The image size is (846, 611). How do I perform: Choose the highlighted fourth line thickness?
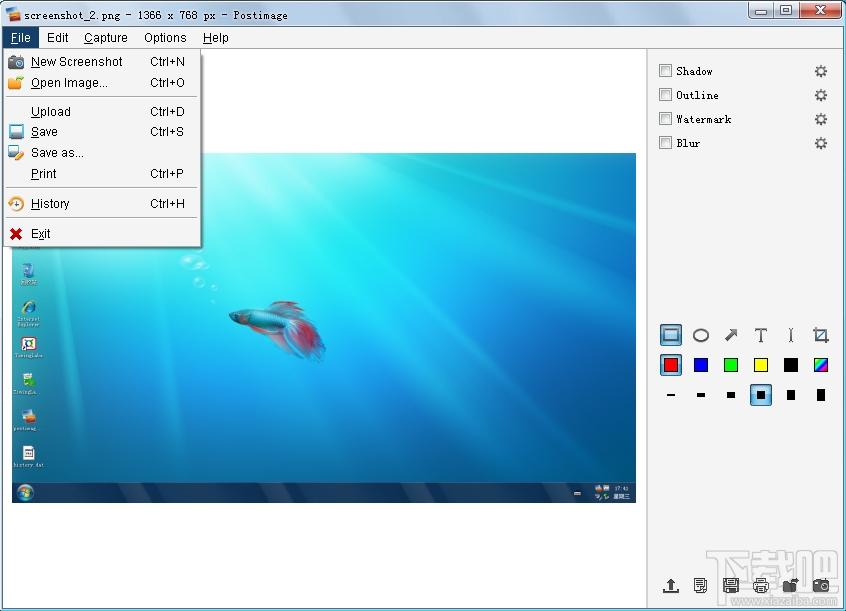[761, 395]
